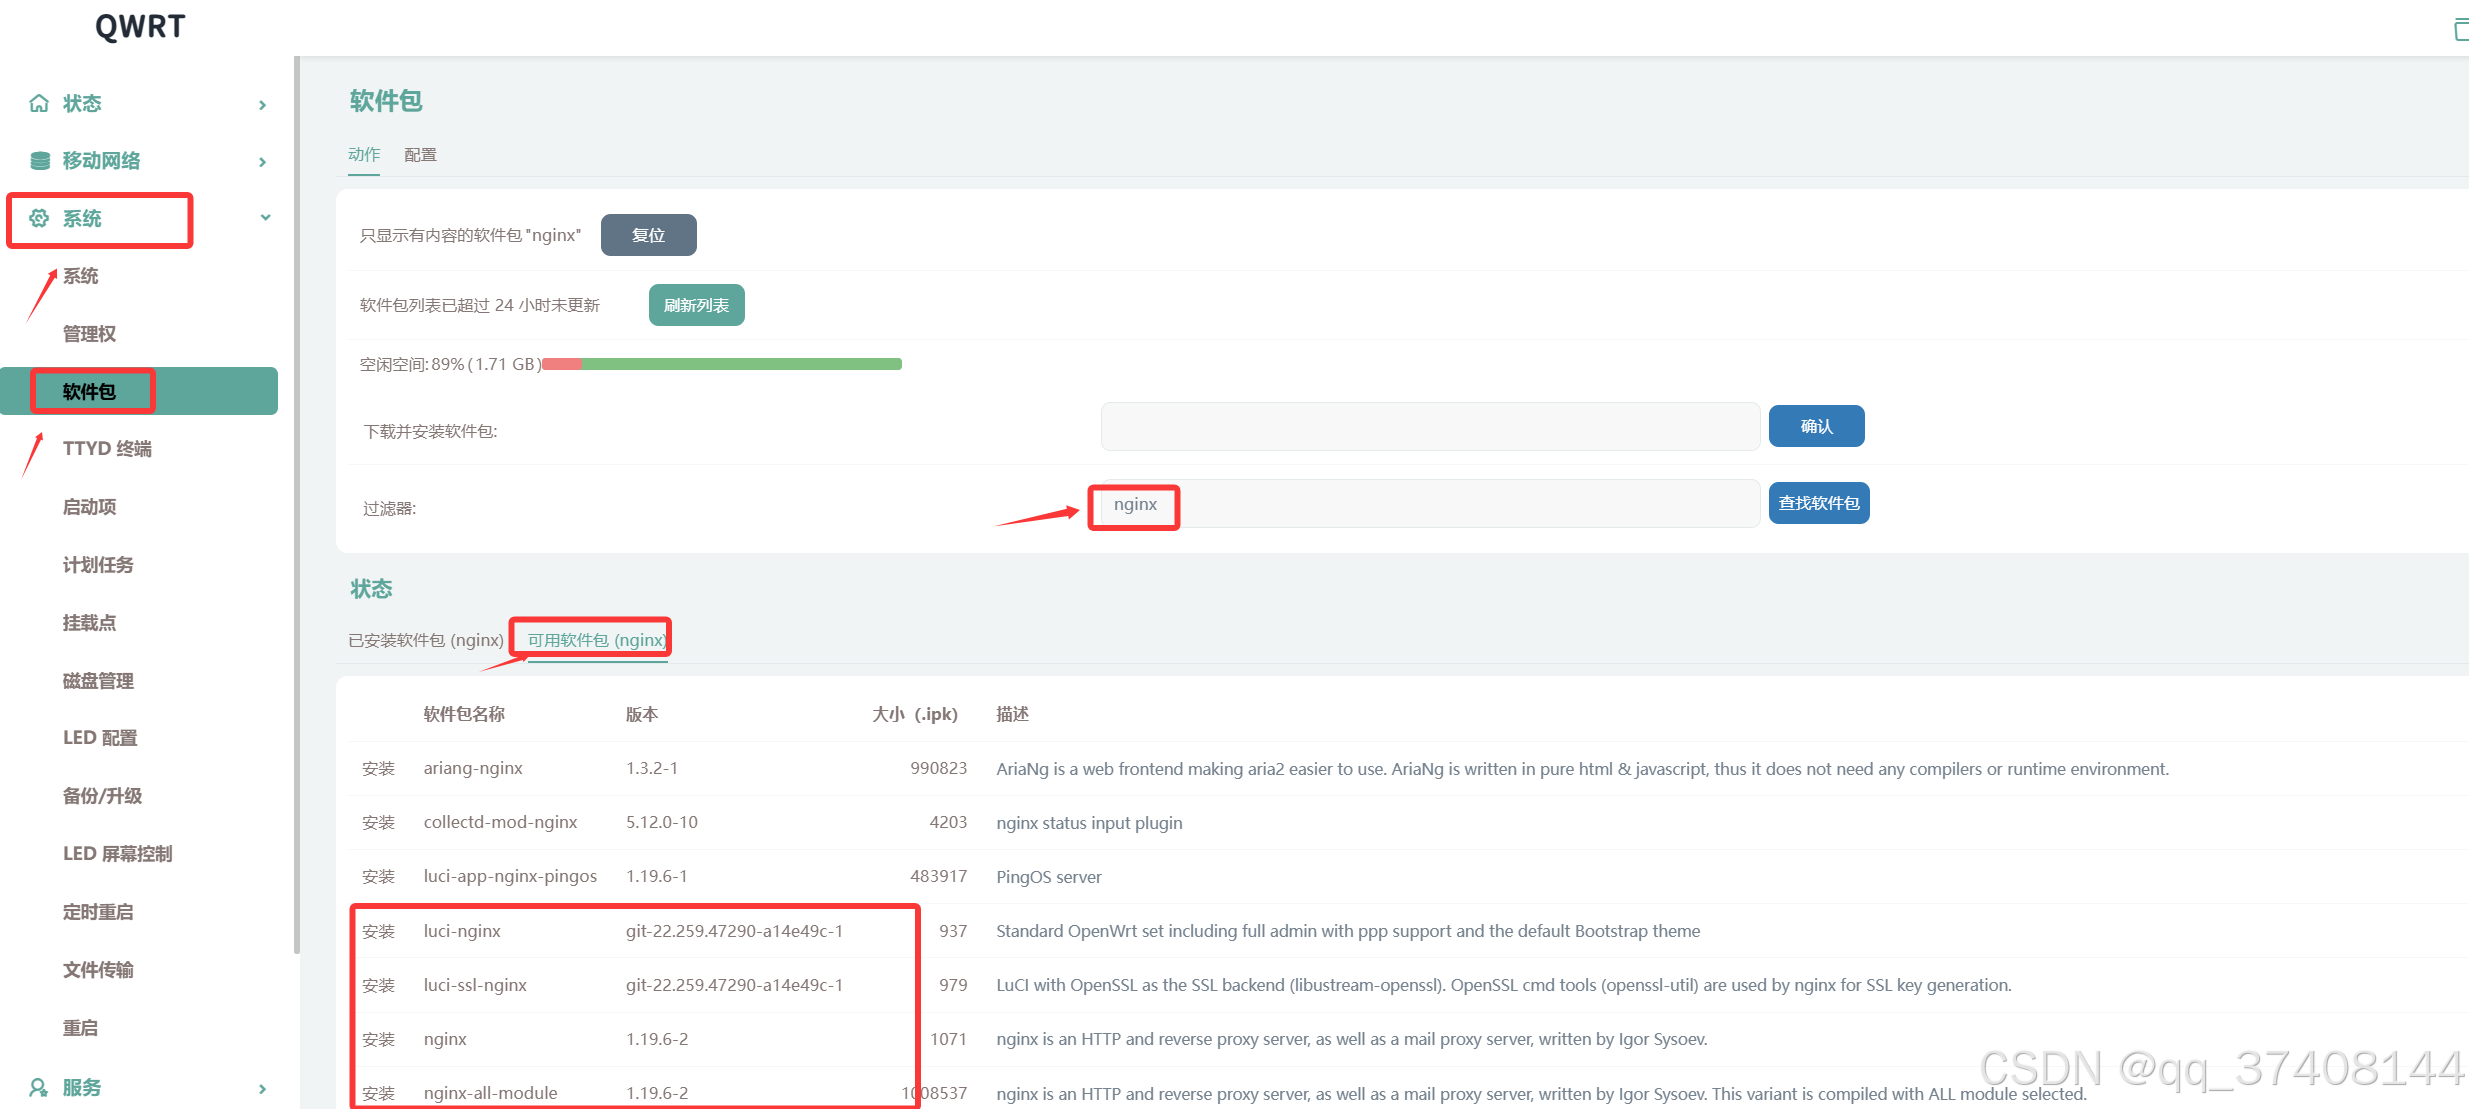Open the LED 配置 menu item
Screen dimensions: 2469x1109
point(100,738)
